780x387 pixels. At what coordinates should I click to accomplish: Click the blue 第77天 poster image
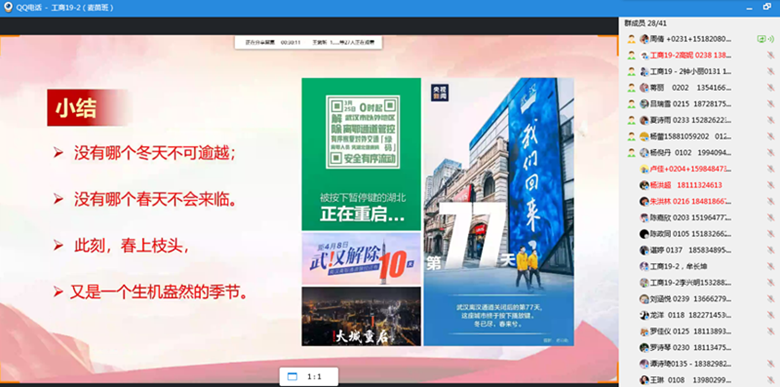pos(498,211)
